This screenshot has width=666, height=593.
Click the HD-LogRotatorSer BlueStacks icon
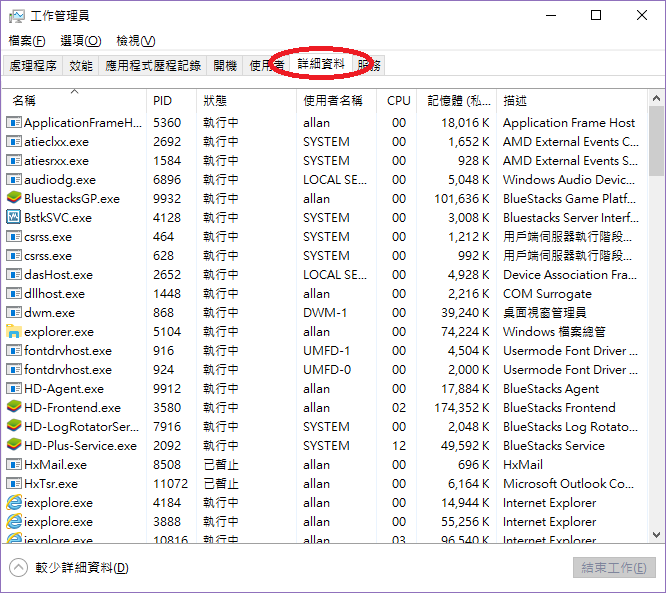(14, 426)
